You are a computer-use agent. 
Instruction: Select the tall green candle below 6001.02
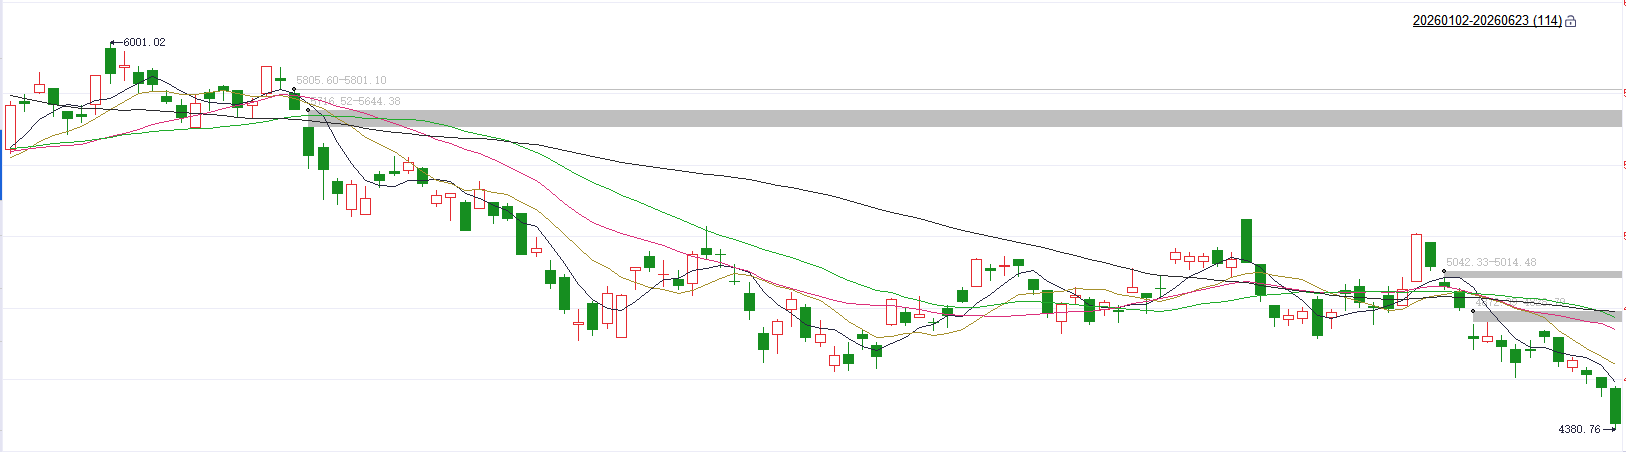(110, 61)
